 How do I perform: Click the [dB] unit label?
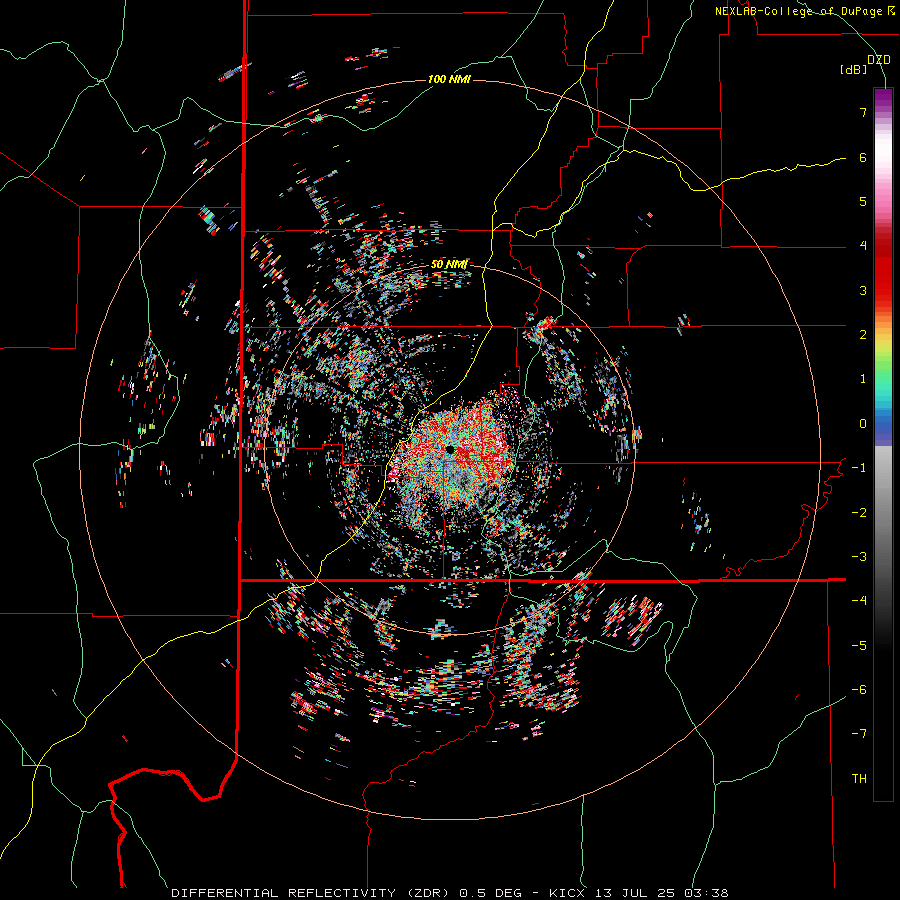[x=854, y=70]
